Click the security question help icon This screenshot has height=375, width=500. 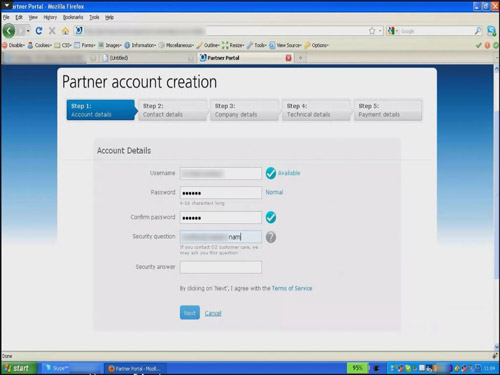tap(271, 237)
